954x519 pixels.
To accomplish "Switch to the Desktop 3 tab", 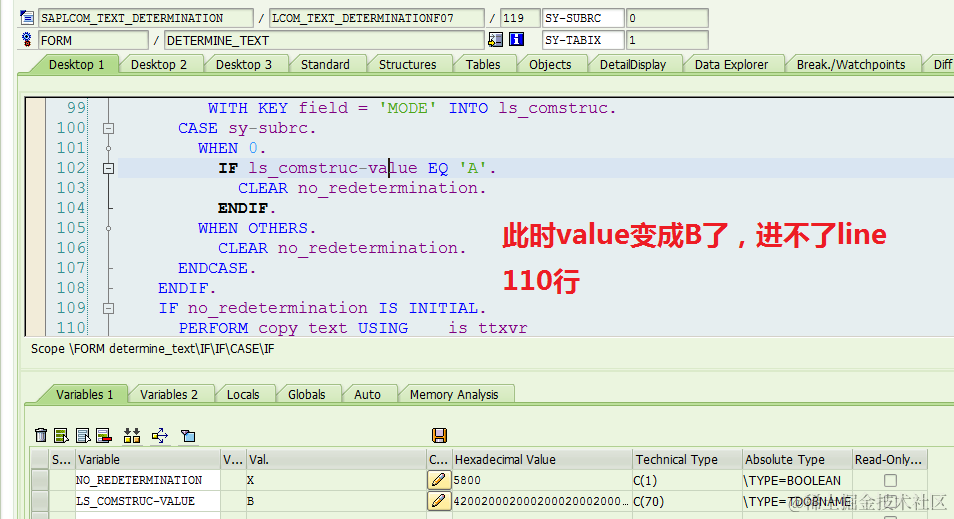I will pyautogui.click(x=243, y=64).
